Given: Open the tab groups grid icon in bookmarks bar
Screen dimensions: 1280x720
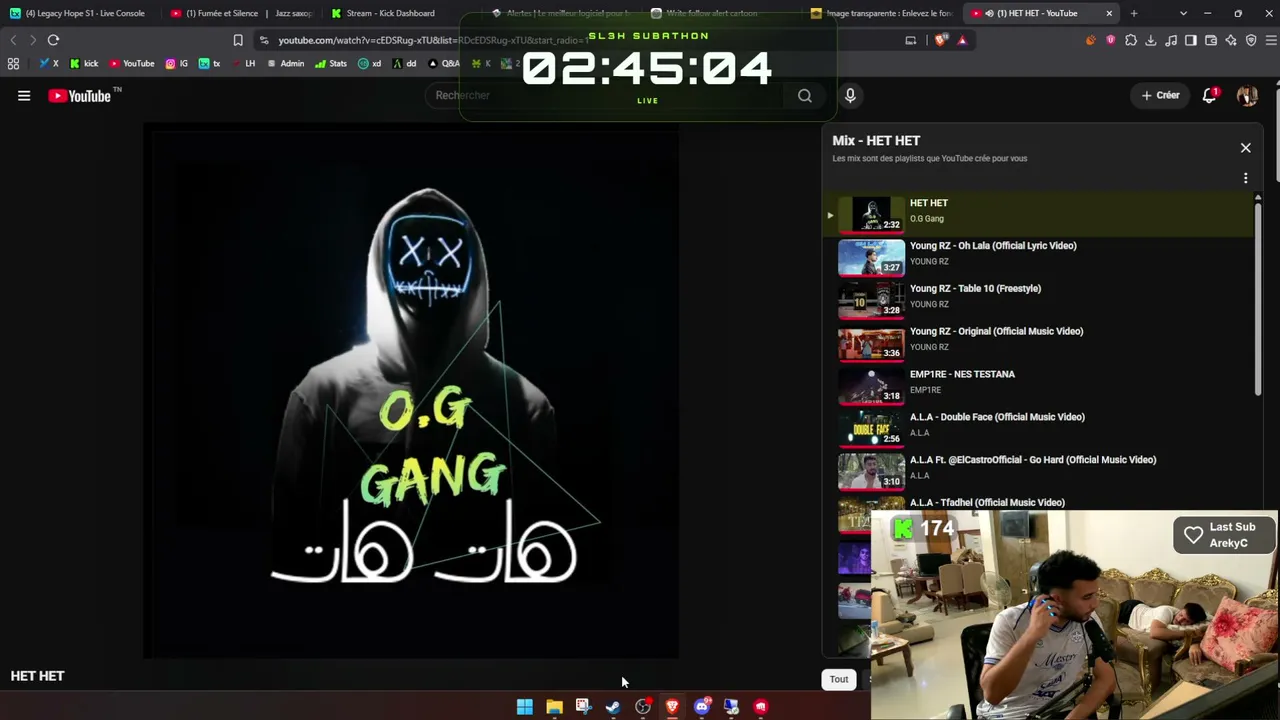Looking at the screenshot, I should pos(13,63).
